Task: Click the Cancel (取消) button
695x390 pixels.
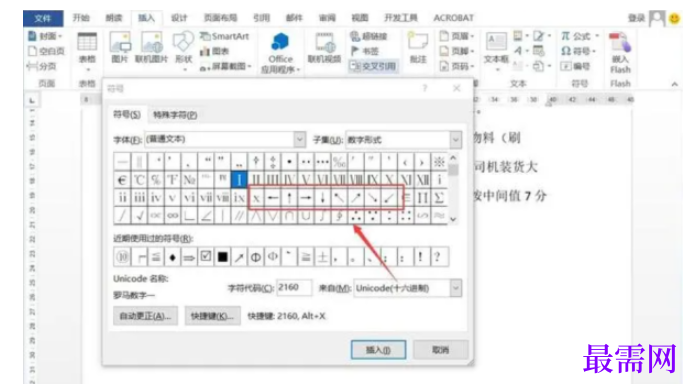Action: point(441,350)
